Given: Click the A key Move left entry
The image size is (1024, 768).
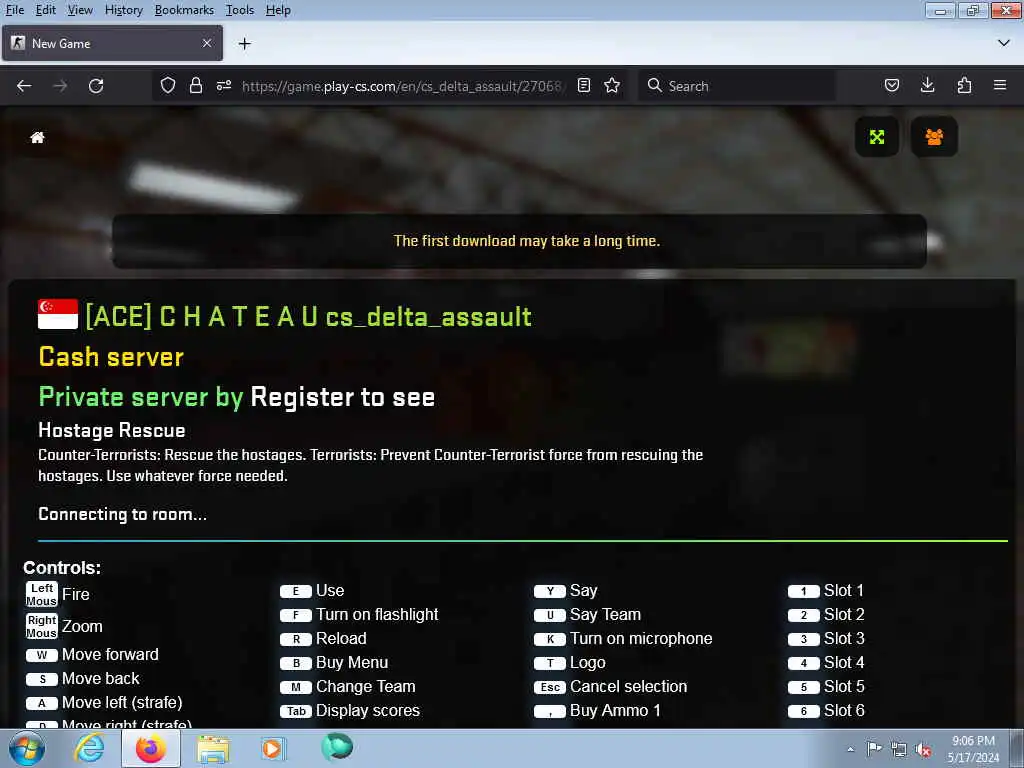Looking at the screenshot, I should pyautogui.click(x=104, y=703).
